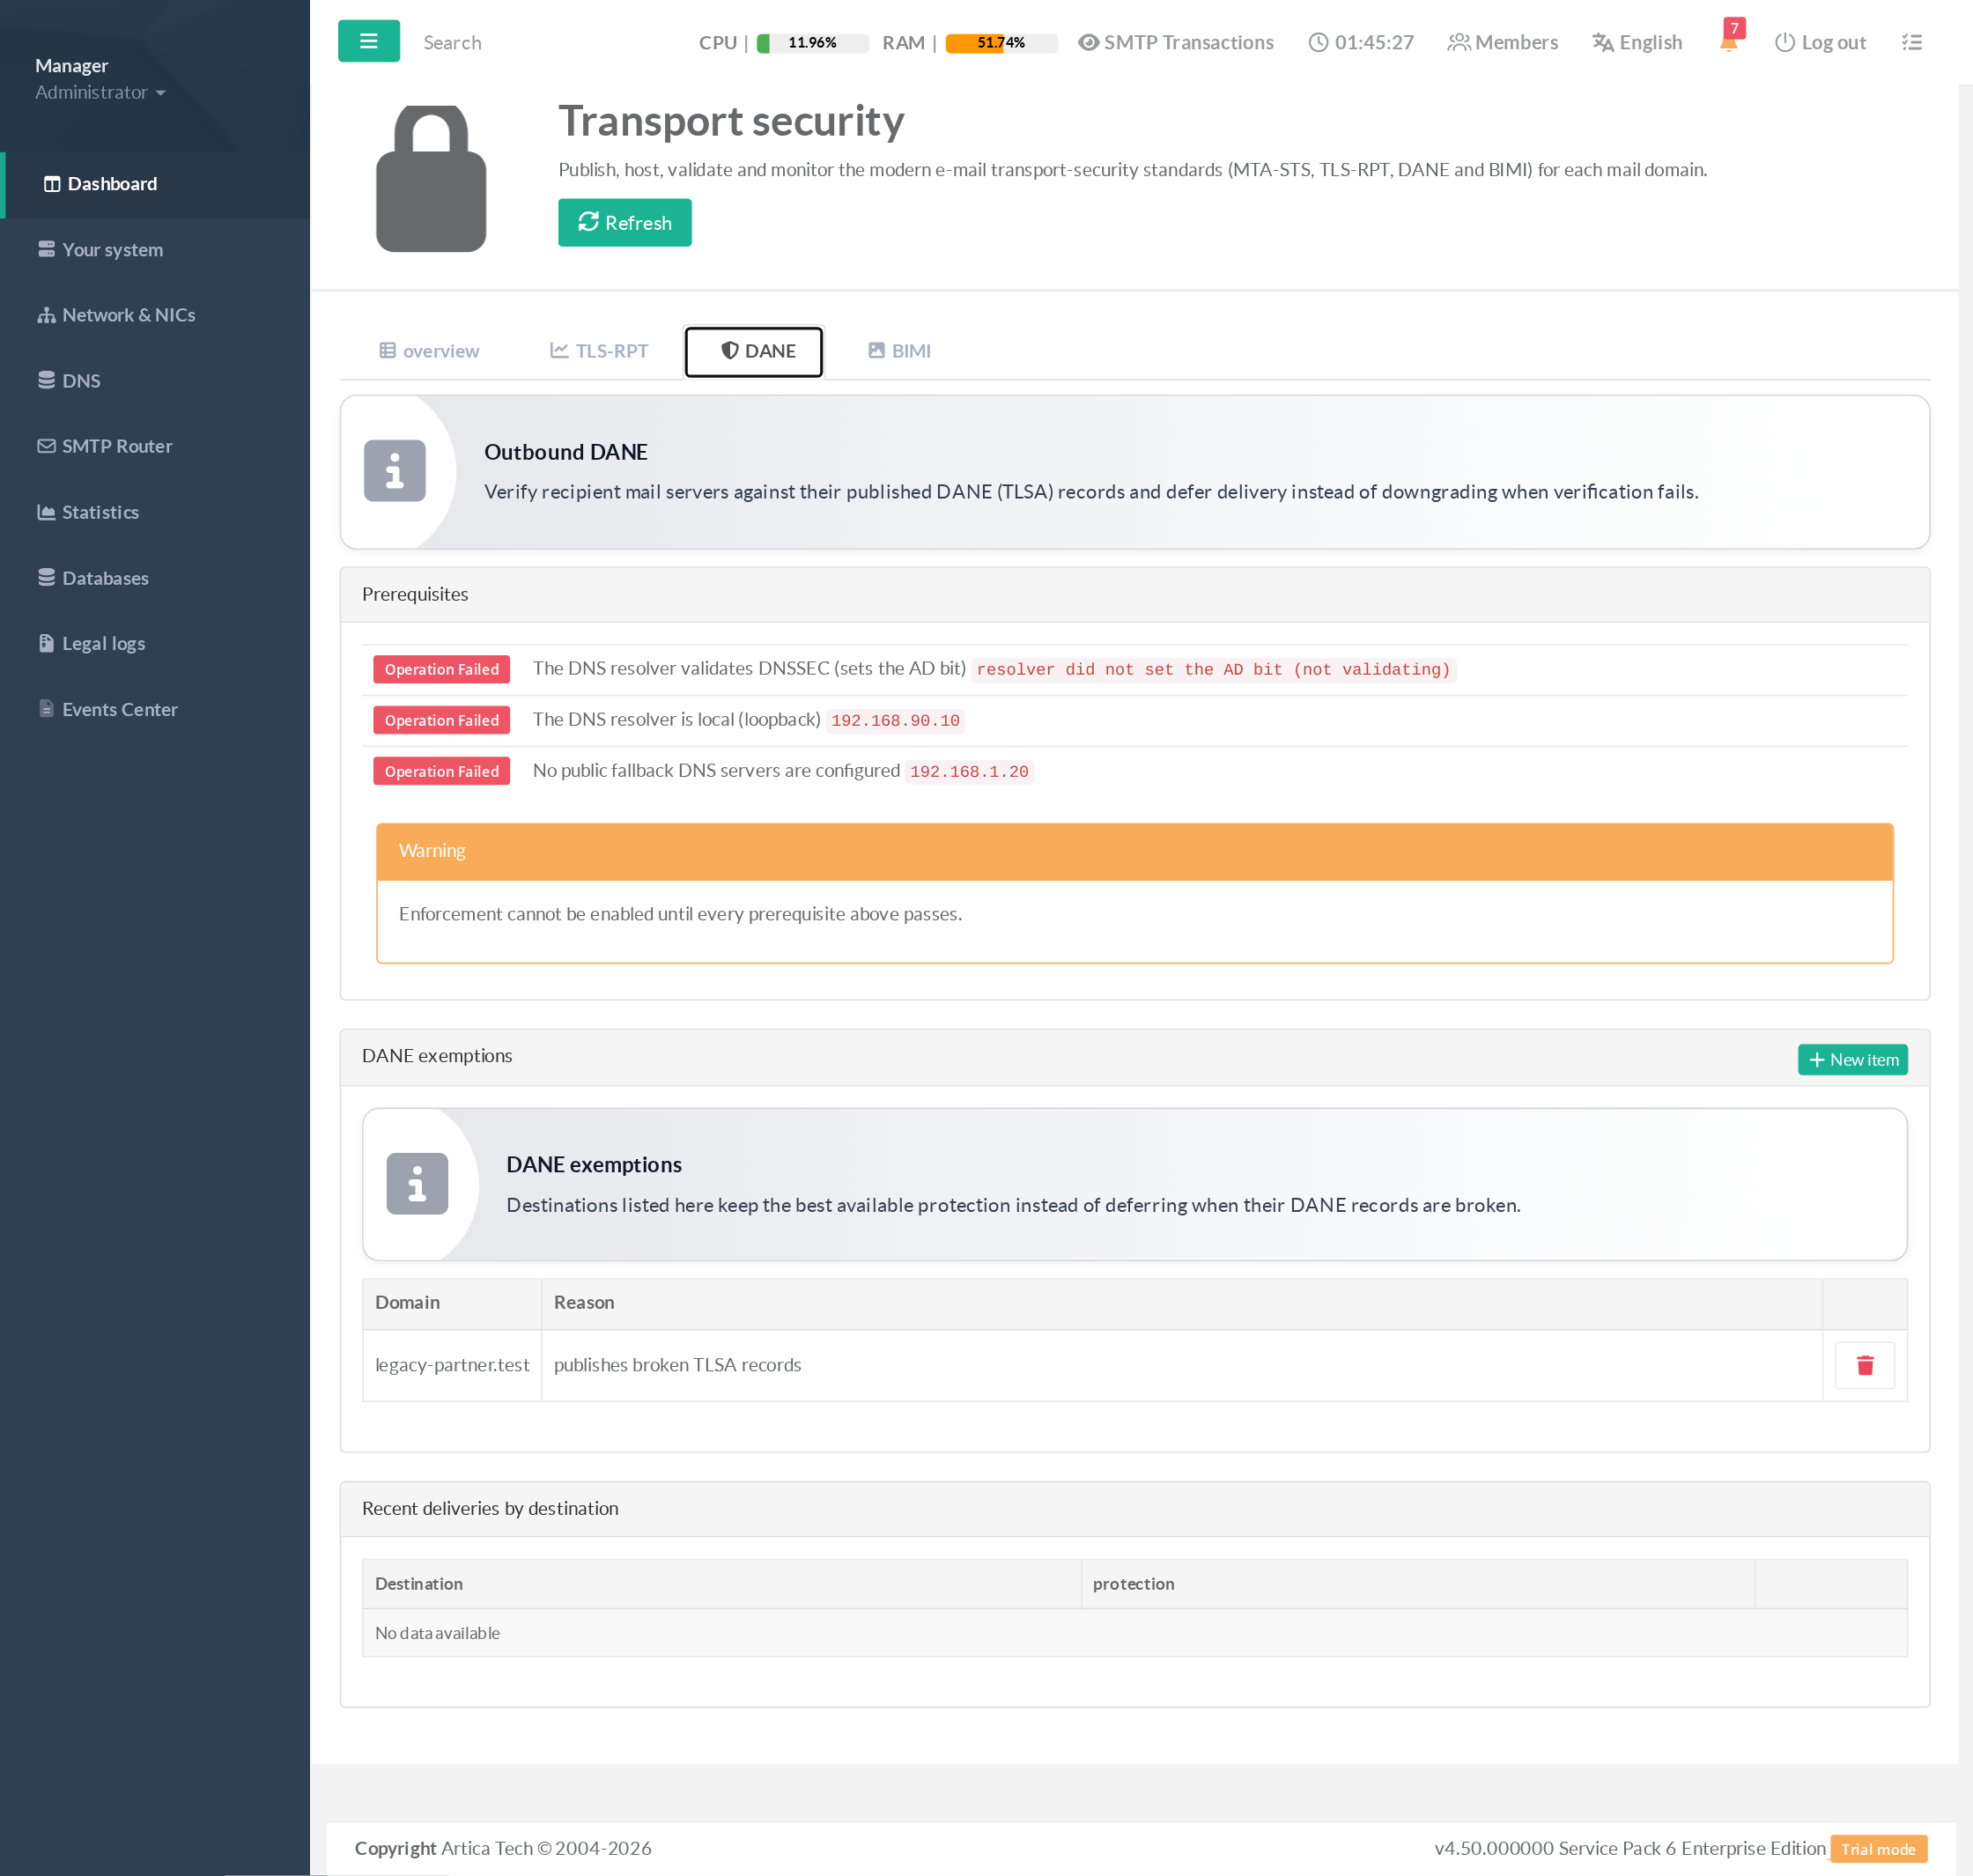Click the Domain column header
1973x1876 pixels.
pyautogui.click(x=452, y=1303)
